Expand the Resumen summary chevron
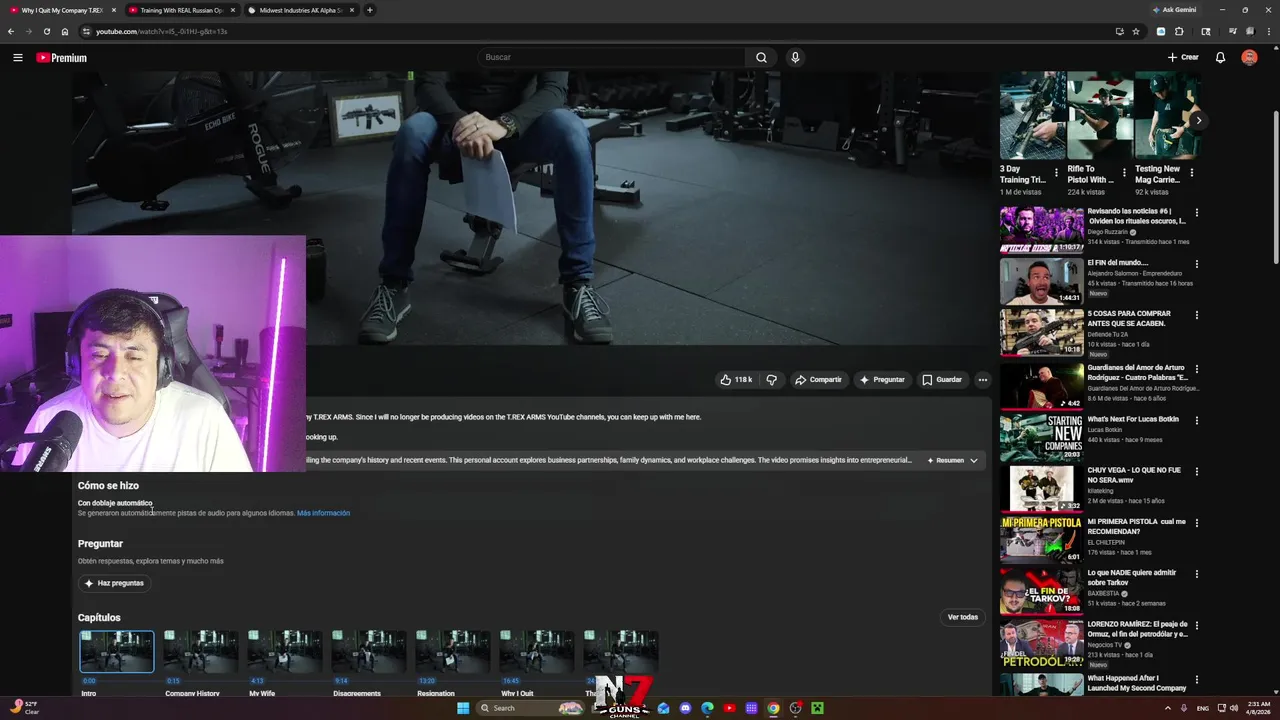 click(973, 460)
